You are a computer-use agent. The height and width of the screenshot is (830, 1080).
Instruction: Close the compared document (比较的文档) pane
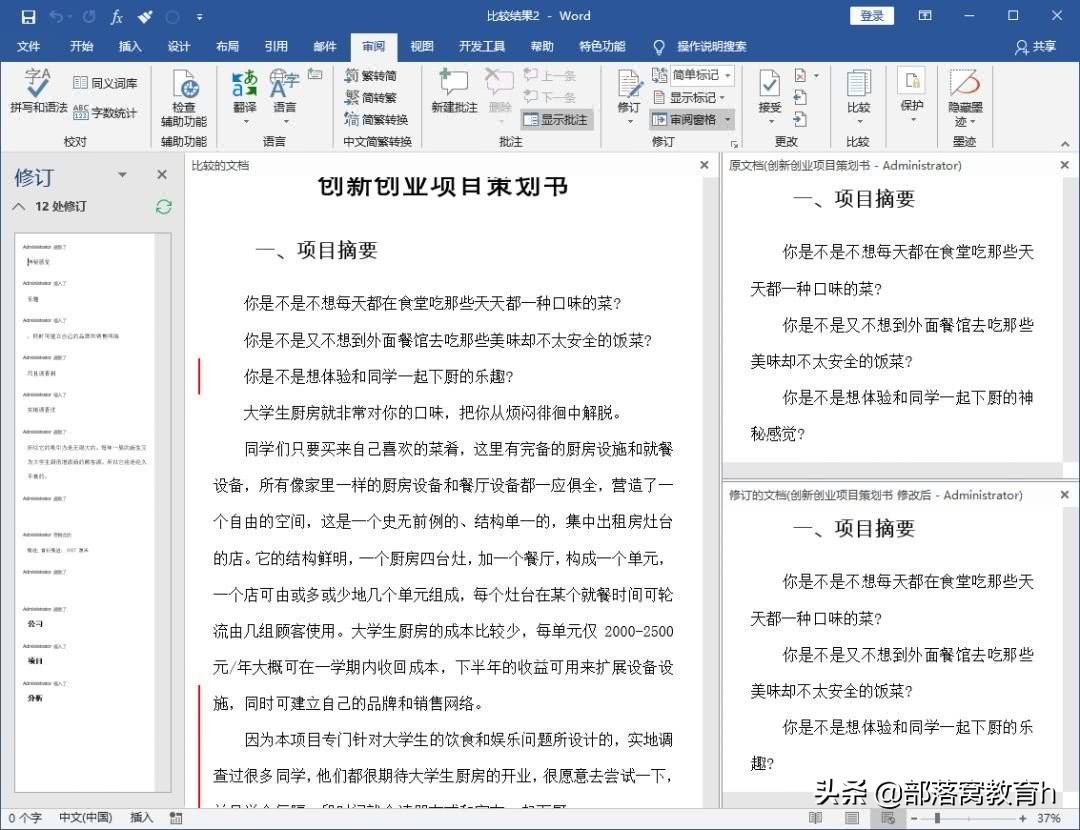point(704,165)
